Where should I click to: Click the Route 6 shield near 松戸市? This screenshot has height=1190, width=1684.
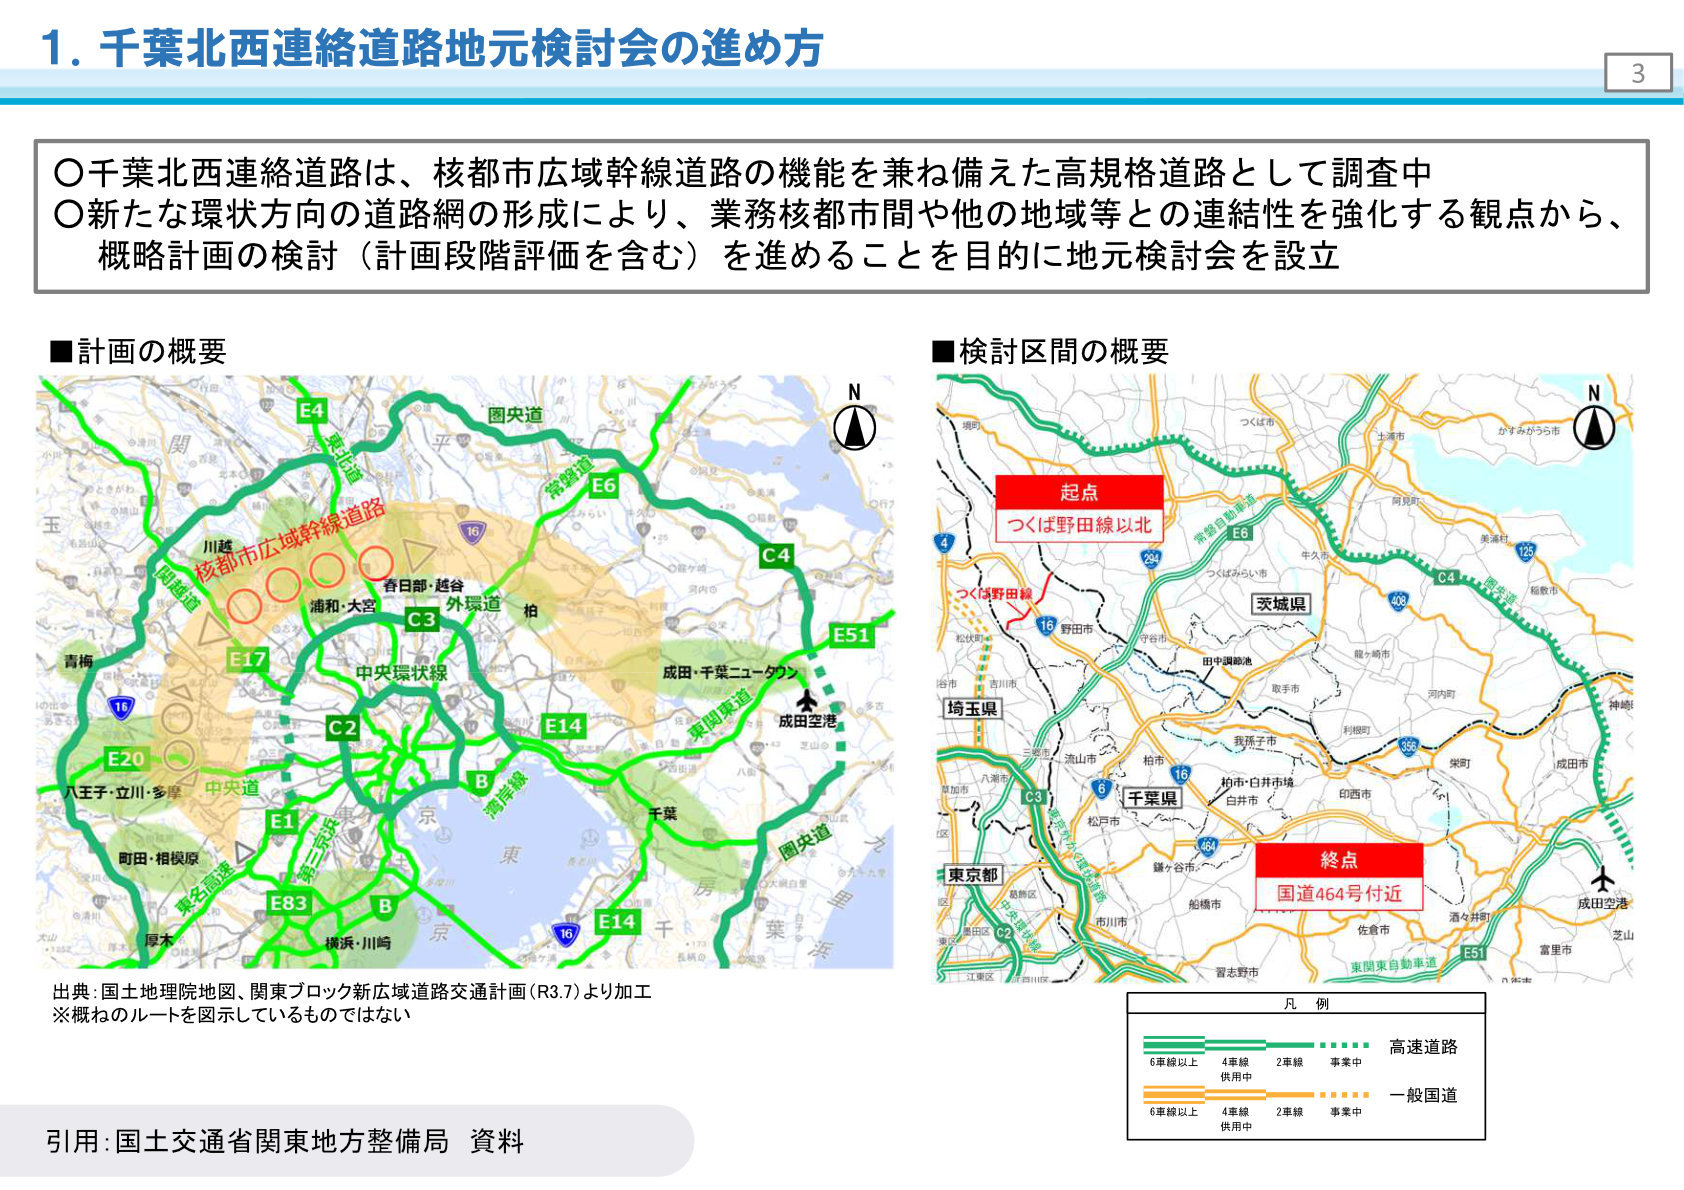1101,788
